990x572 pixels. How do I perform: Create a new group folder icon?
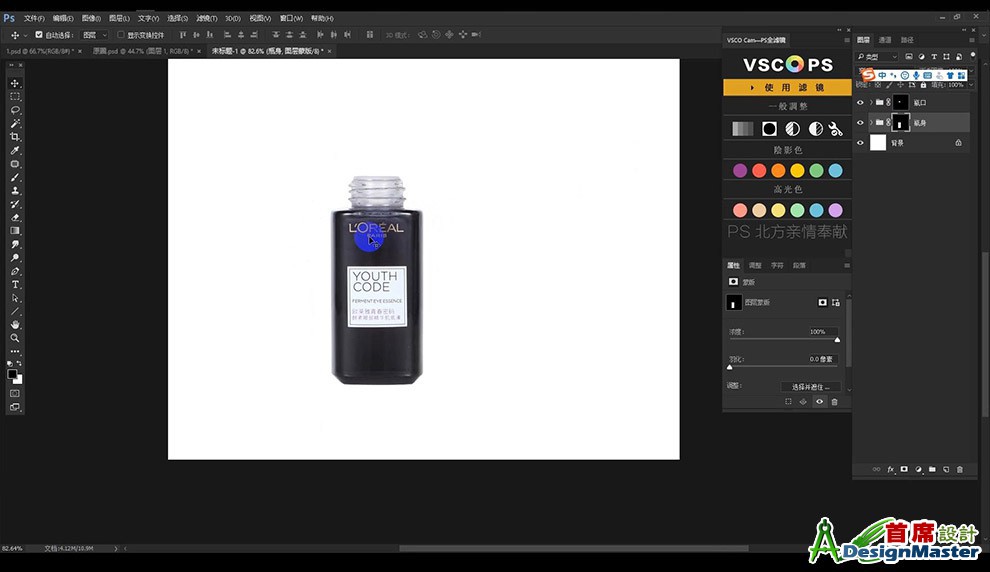pyautogui.click(x=932, y=470)
